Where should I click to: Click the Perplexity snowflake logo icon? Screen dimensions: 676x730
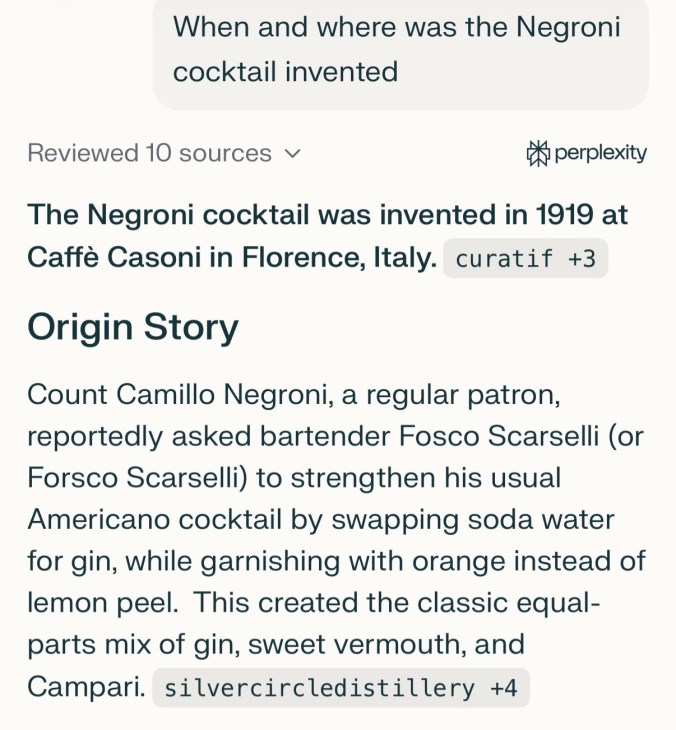(537, 153)
